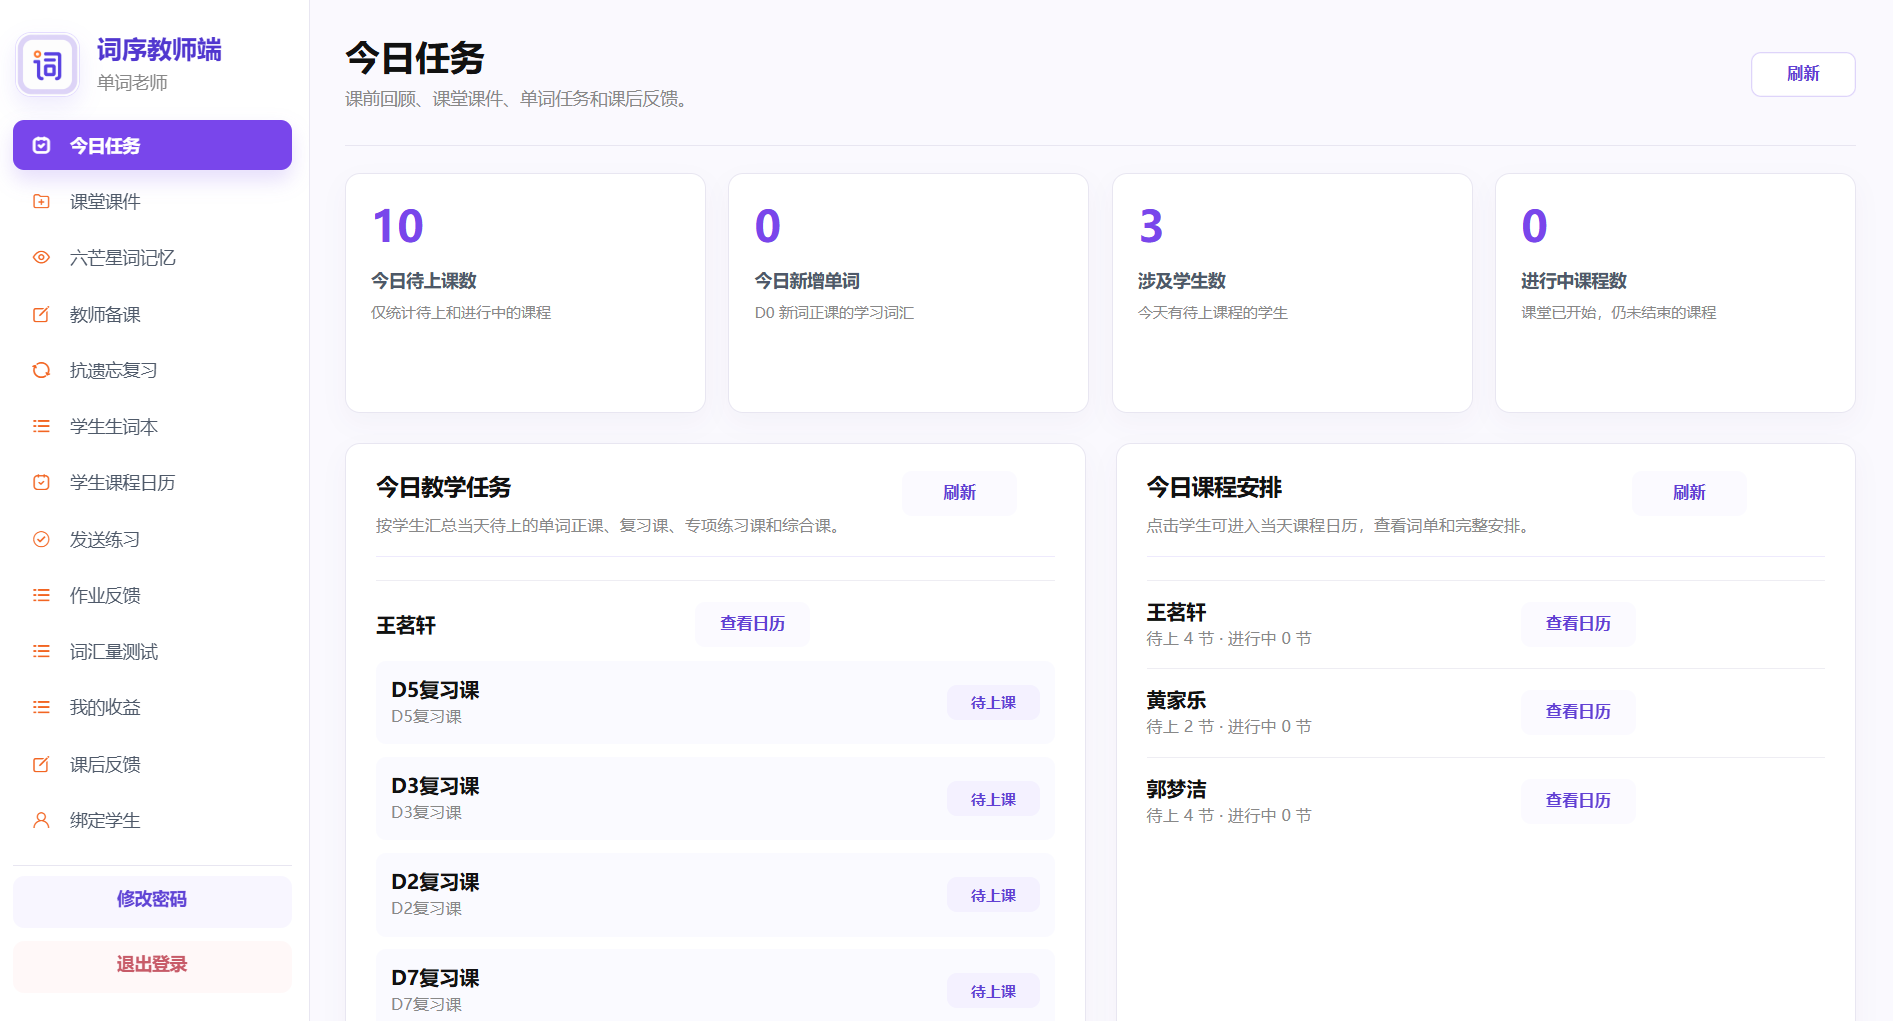The width and height of the screenshot is (1894, 1021).
Task: Click the 今日待上课数 stat card
Action: pos(525,293)
